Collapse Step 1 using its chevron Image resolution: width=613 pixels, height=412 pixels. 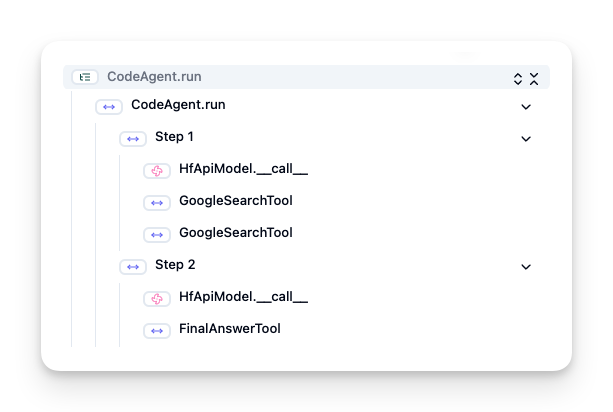pyautogui.click(x=526, y=138)
